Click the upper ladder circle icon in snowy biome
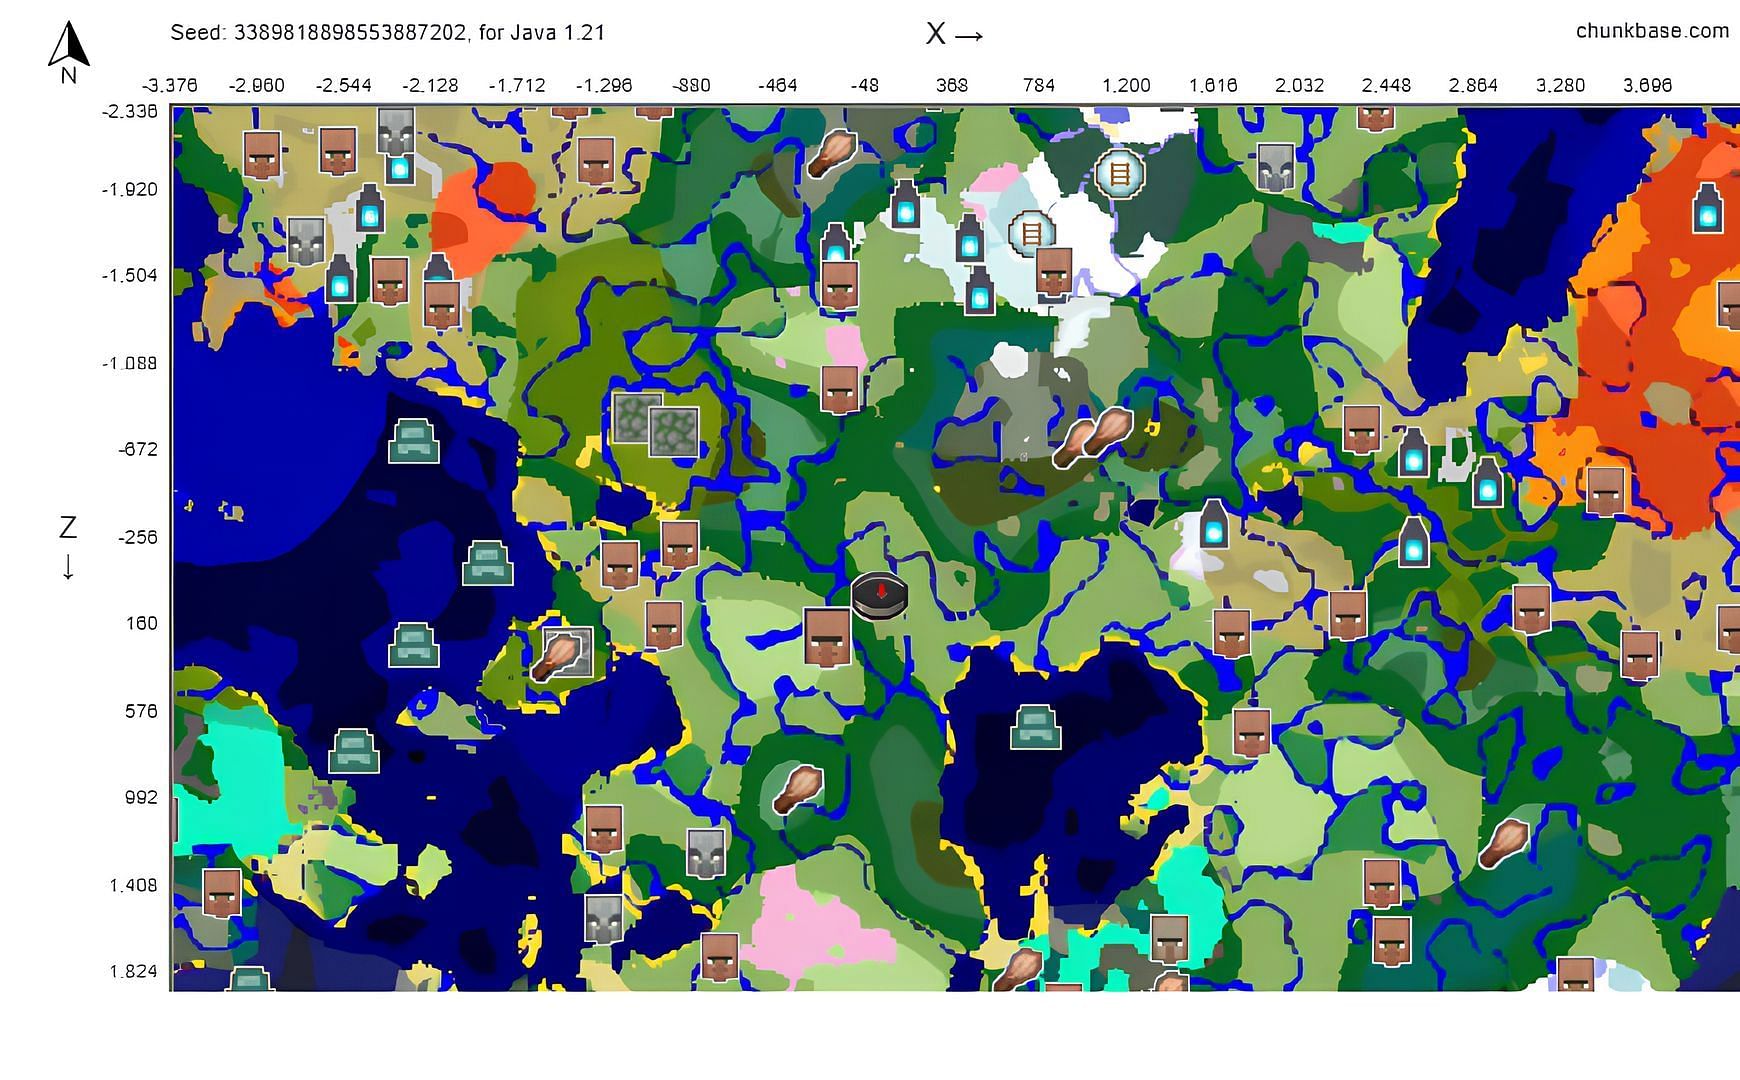Viewport: 1740px width, 1080px height. point(1120,174)
